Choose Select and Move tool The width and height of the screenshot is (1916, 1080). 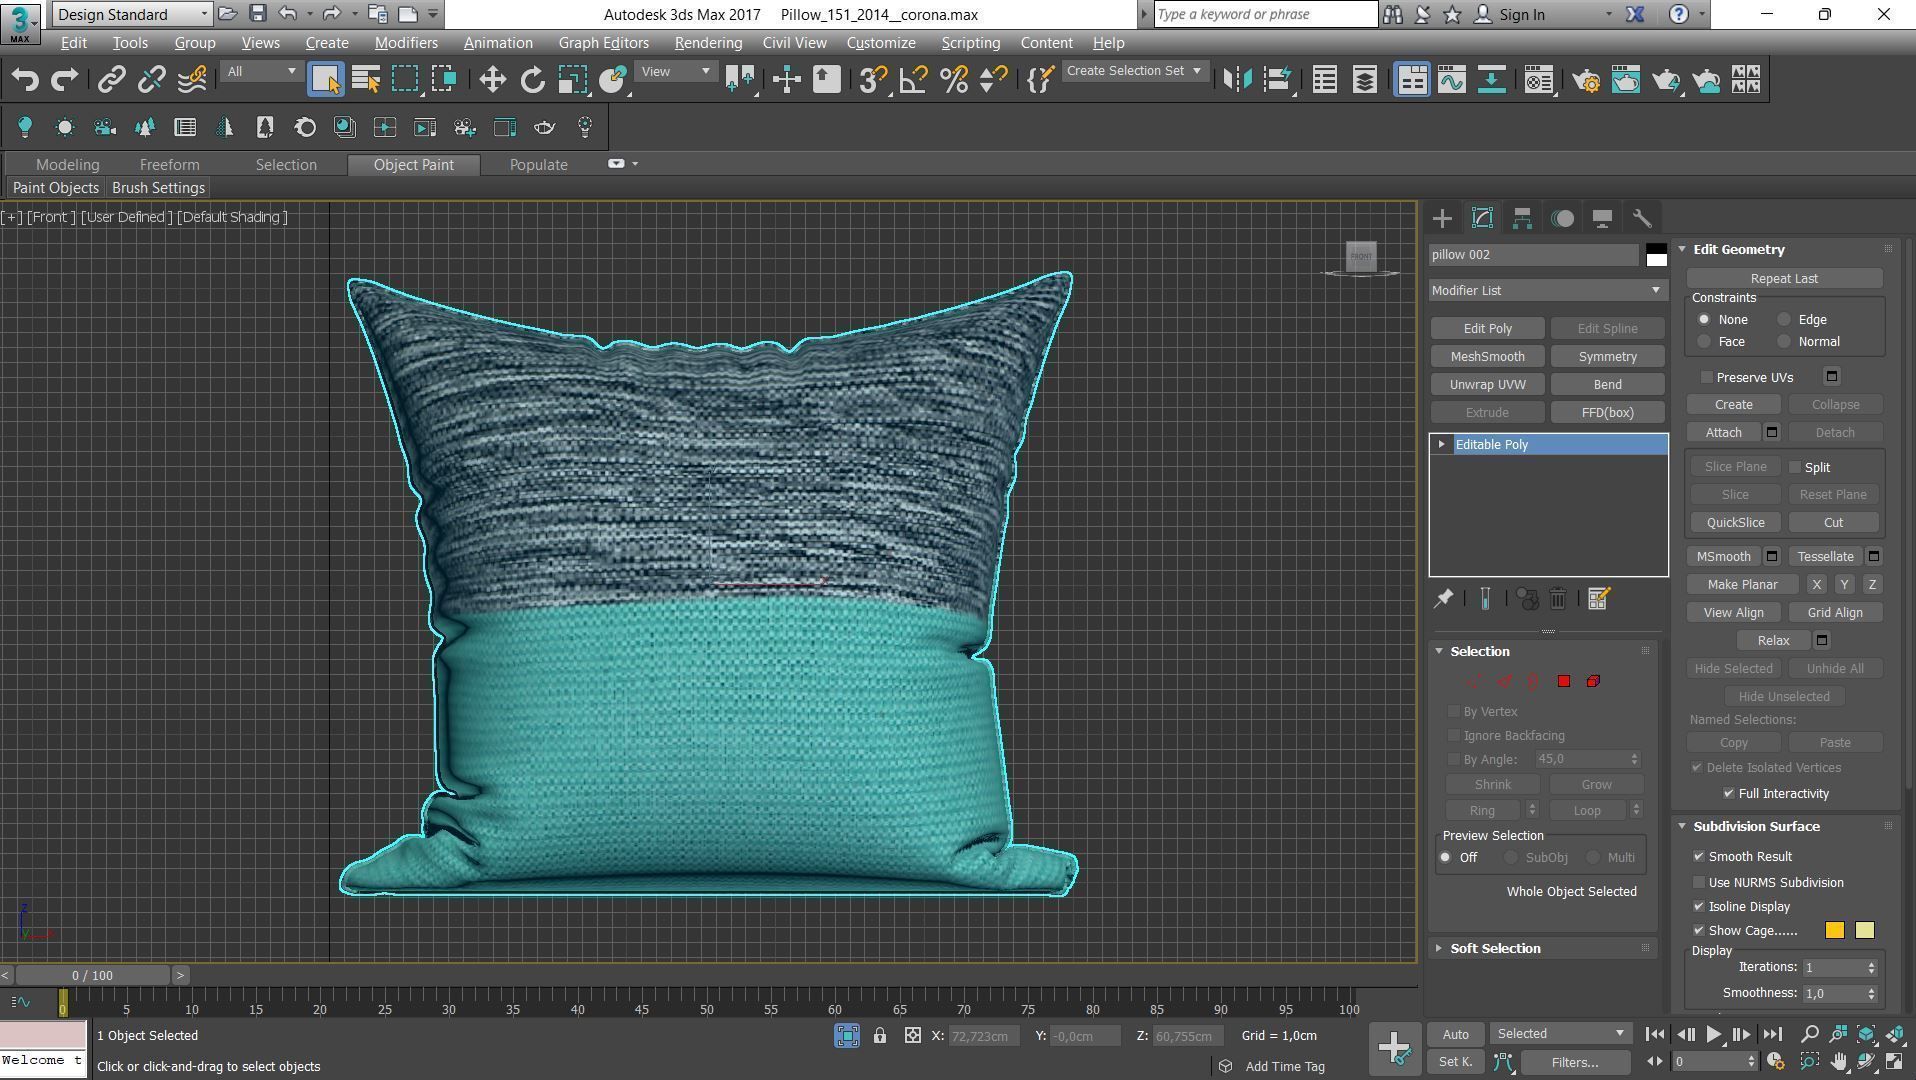click(x=492, y=80)
